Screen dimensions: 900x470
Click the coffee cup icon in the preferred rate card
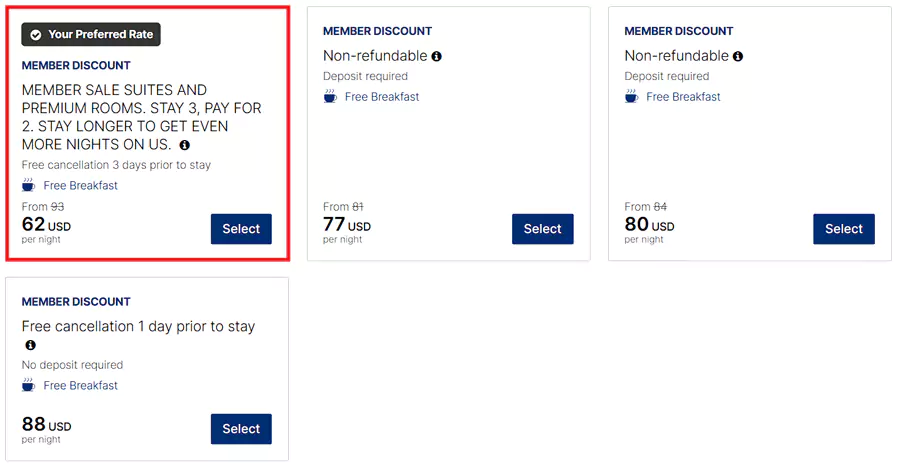[29, 185]
